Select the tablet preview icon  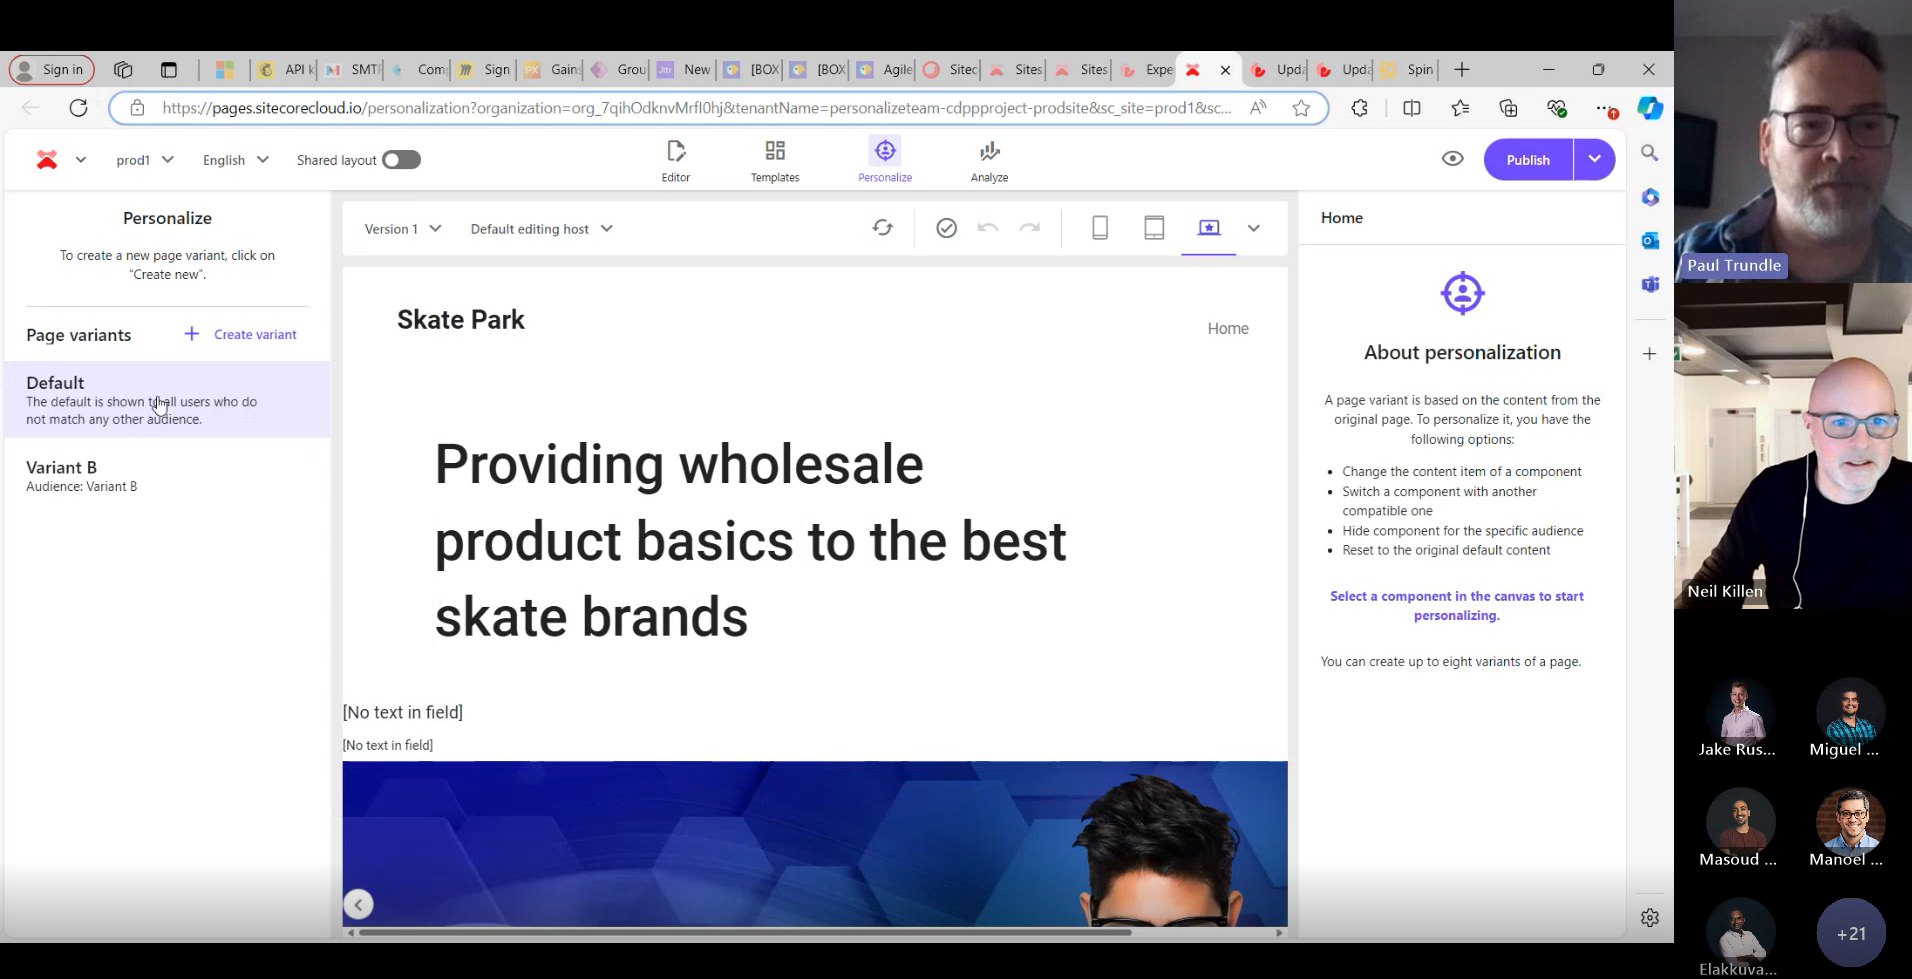tap(1154, 228)
